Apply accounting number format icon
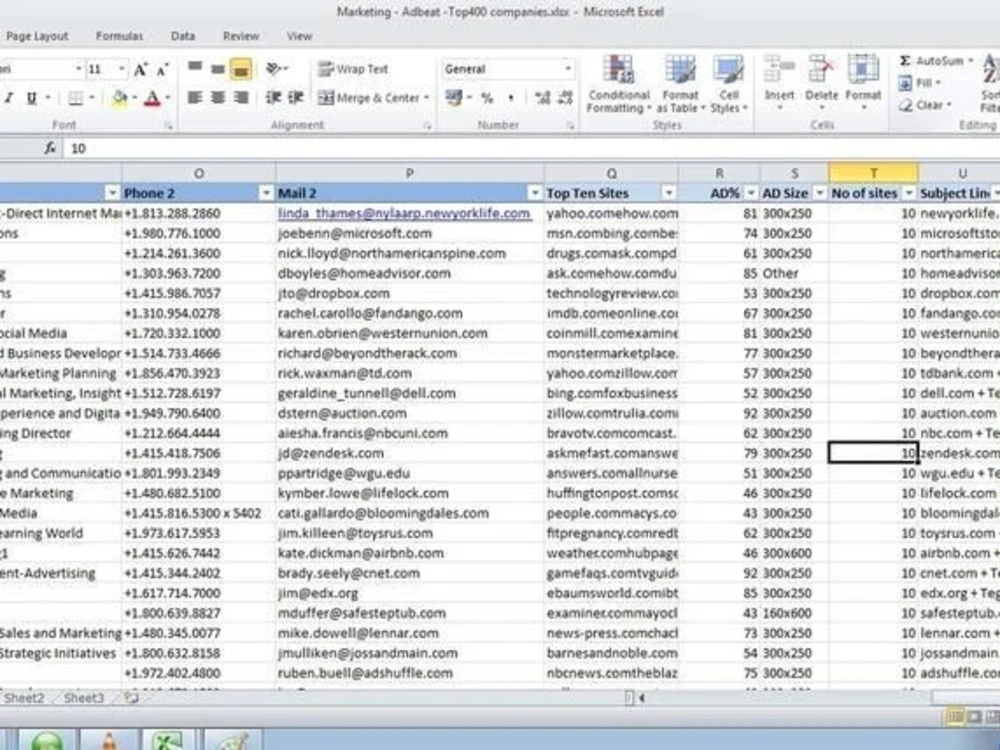1000x750 pixels. point(453,98)
